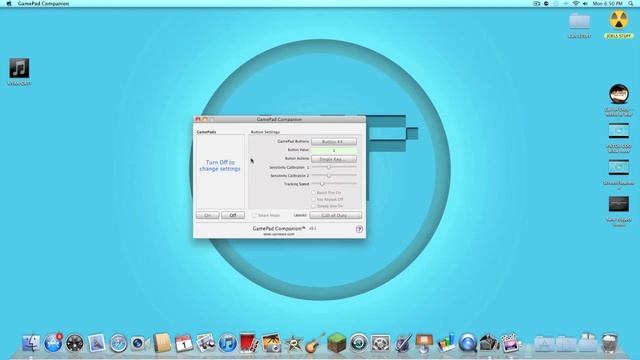Toggle the Key Repeat Off checkbox

click(313, 199)
